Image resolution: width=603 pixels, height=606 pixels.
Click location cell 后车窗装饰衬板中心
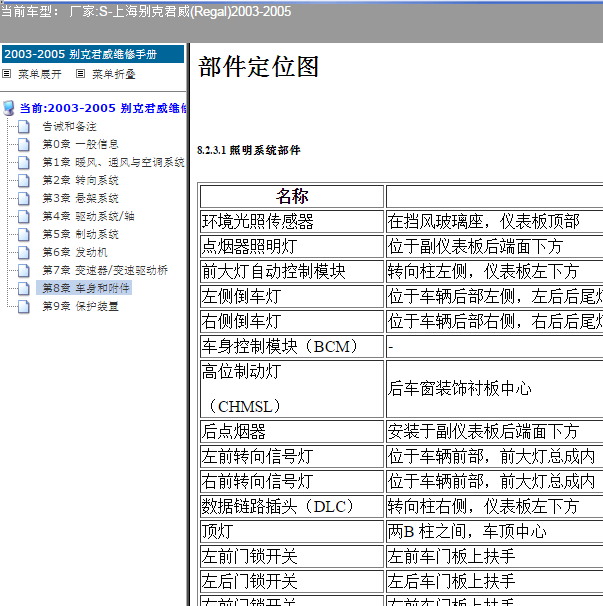point(494,389)
